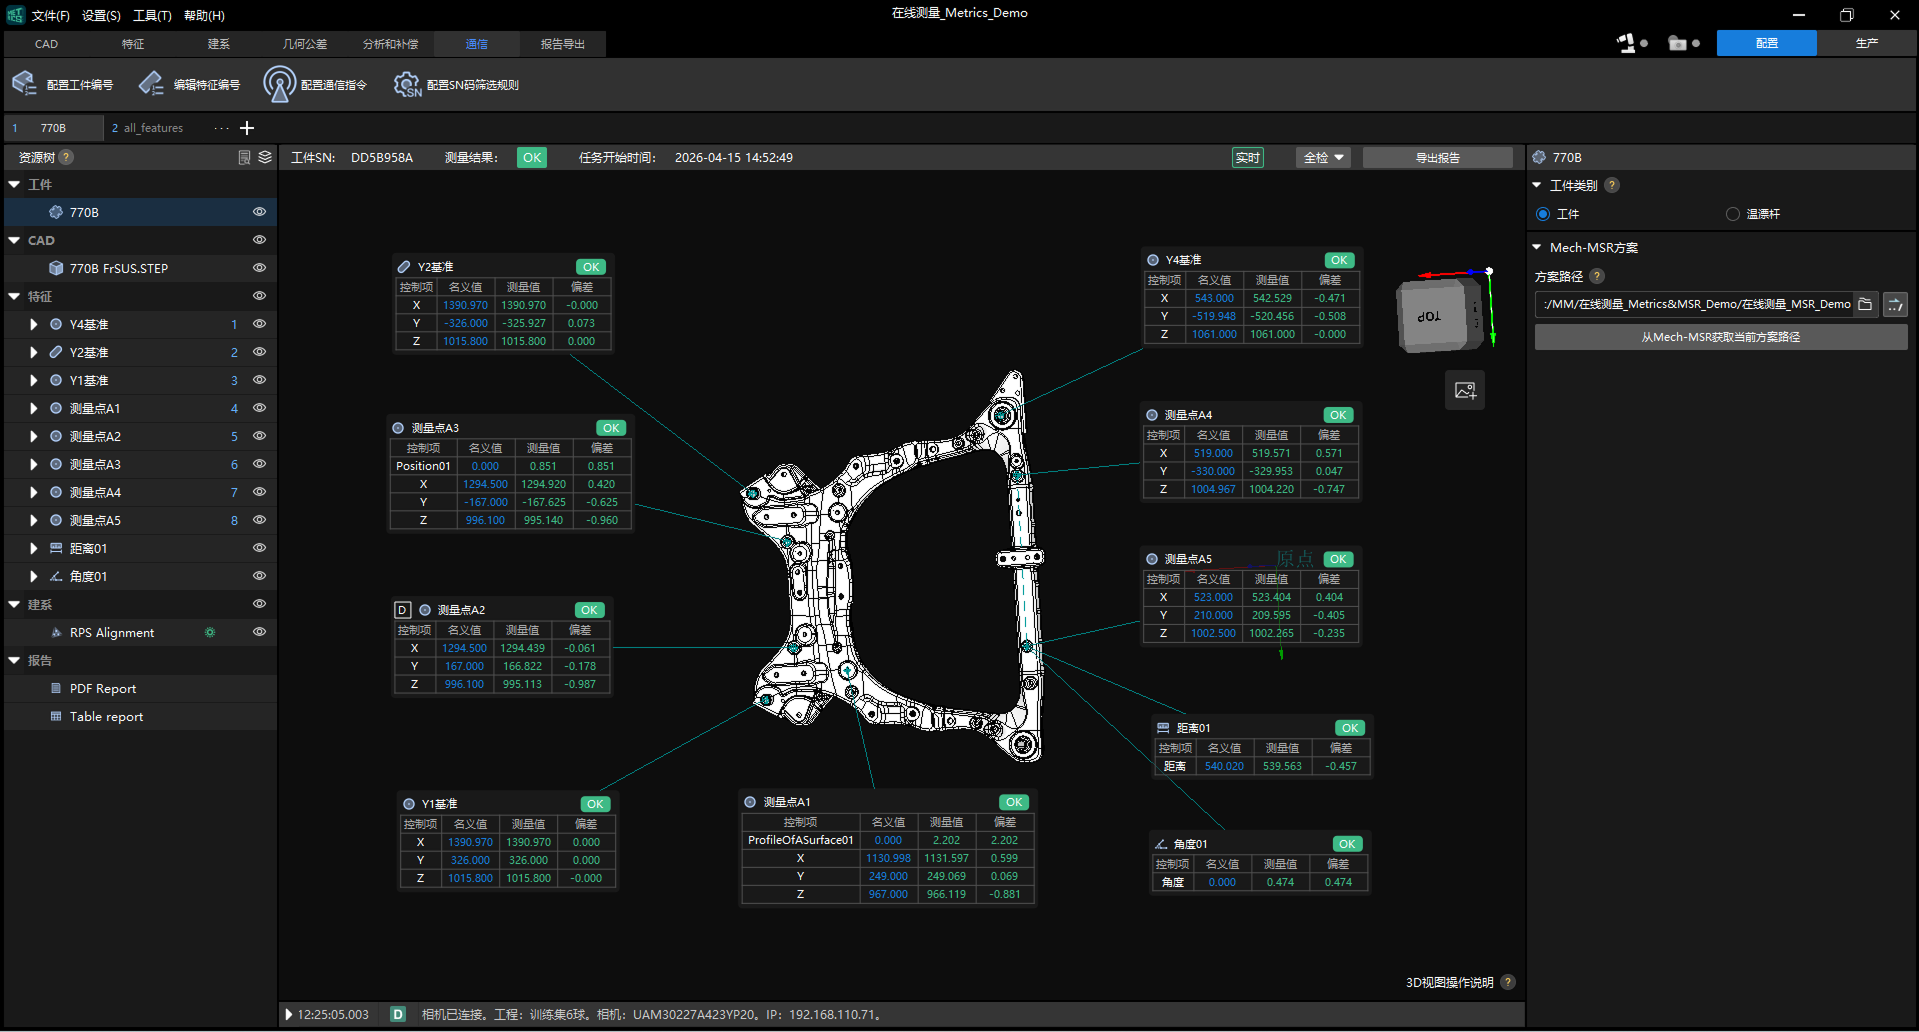Open 编辑特征编号 from the toolbar
The width and height of the screenshot is (1919, 1032).
[152, 84]
